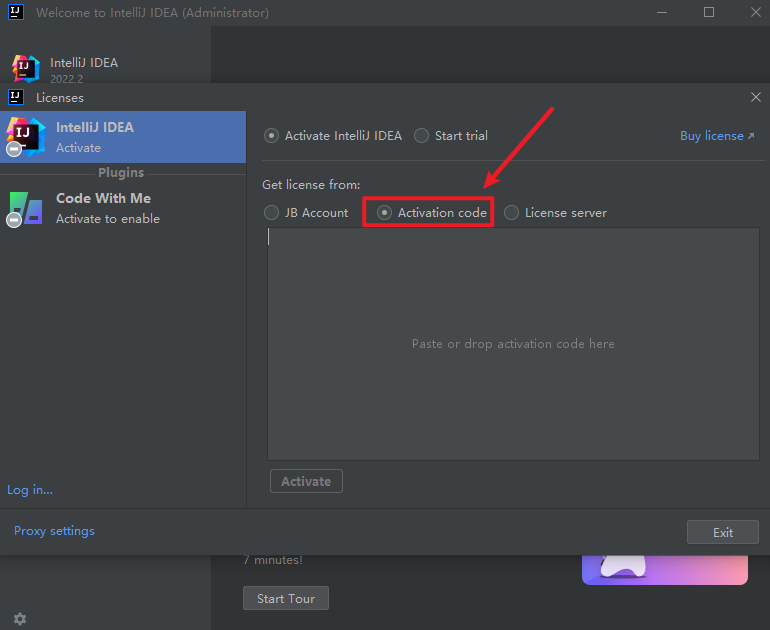Maximize the Welcome to IntelliJ IDEA window
This screenshot has width=770, height=630.
tap(709, 12)
